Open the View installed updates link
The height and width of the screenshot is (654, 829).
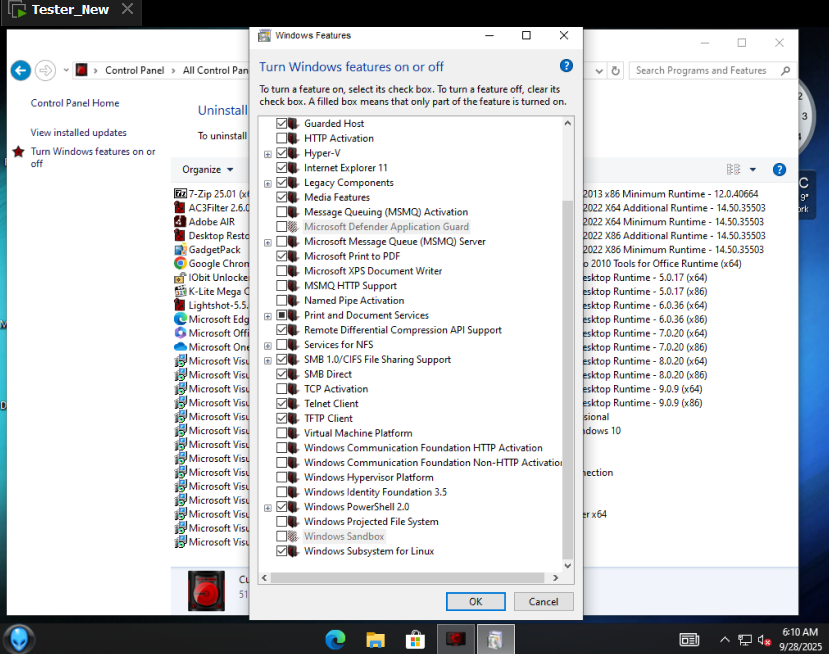pyautogui.click(x=78, y=132)
